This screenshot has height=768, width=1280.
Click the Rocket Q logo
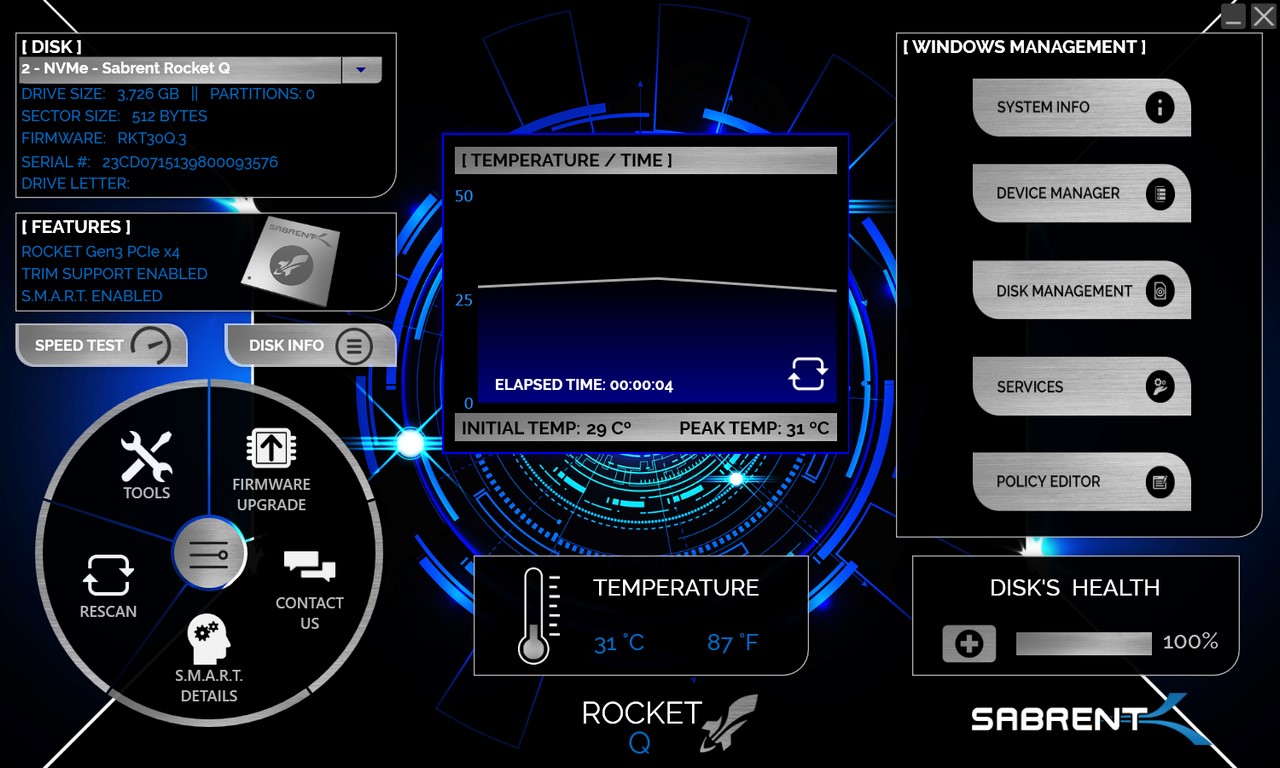pyautogui.click(x=670, y=724)
